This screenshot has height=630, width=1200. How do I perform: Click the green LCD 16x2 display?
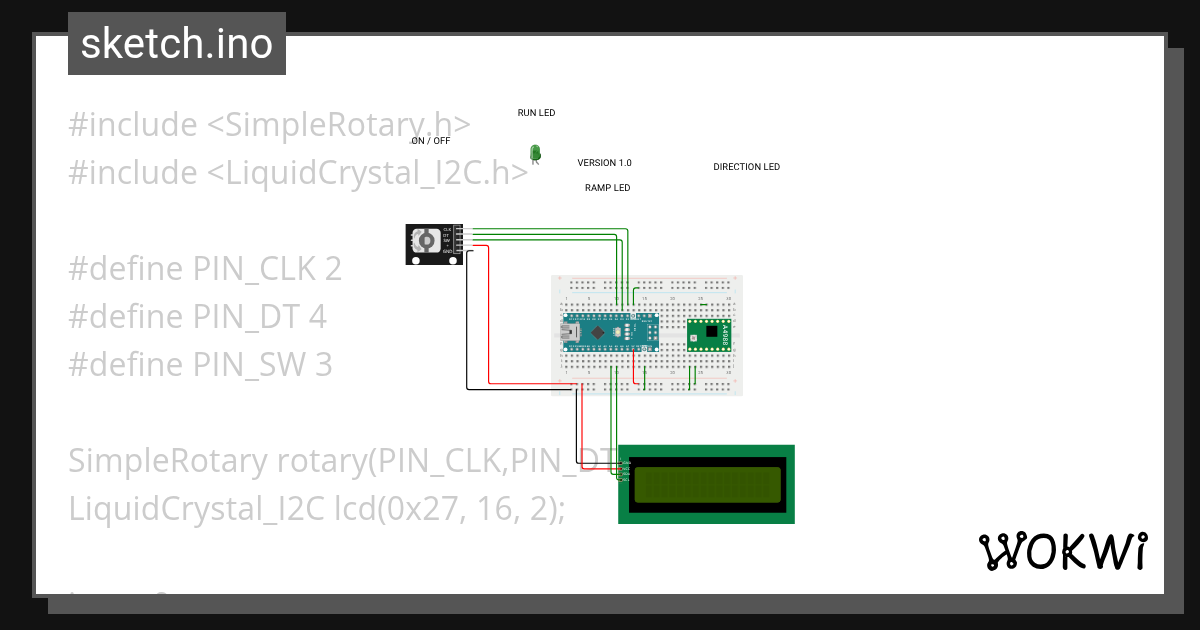coord(706,484)
